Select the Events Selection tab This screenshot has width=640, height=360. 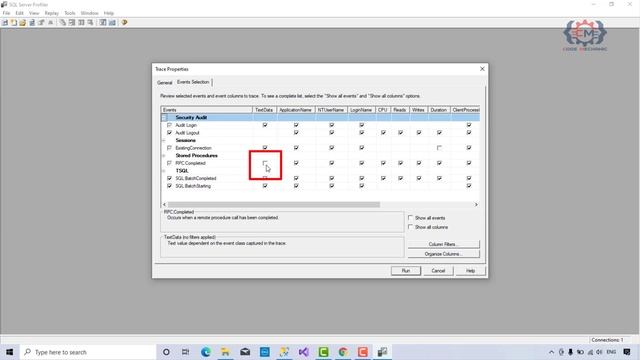pyautogui.click(x=193, y=82)
